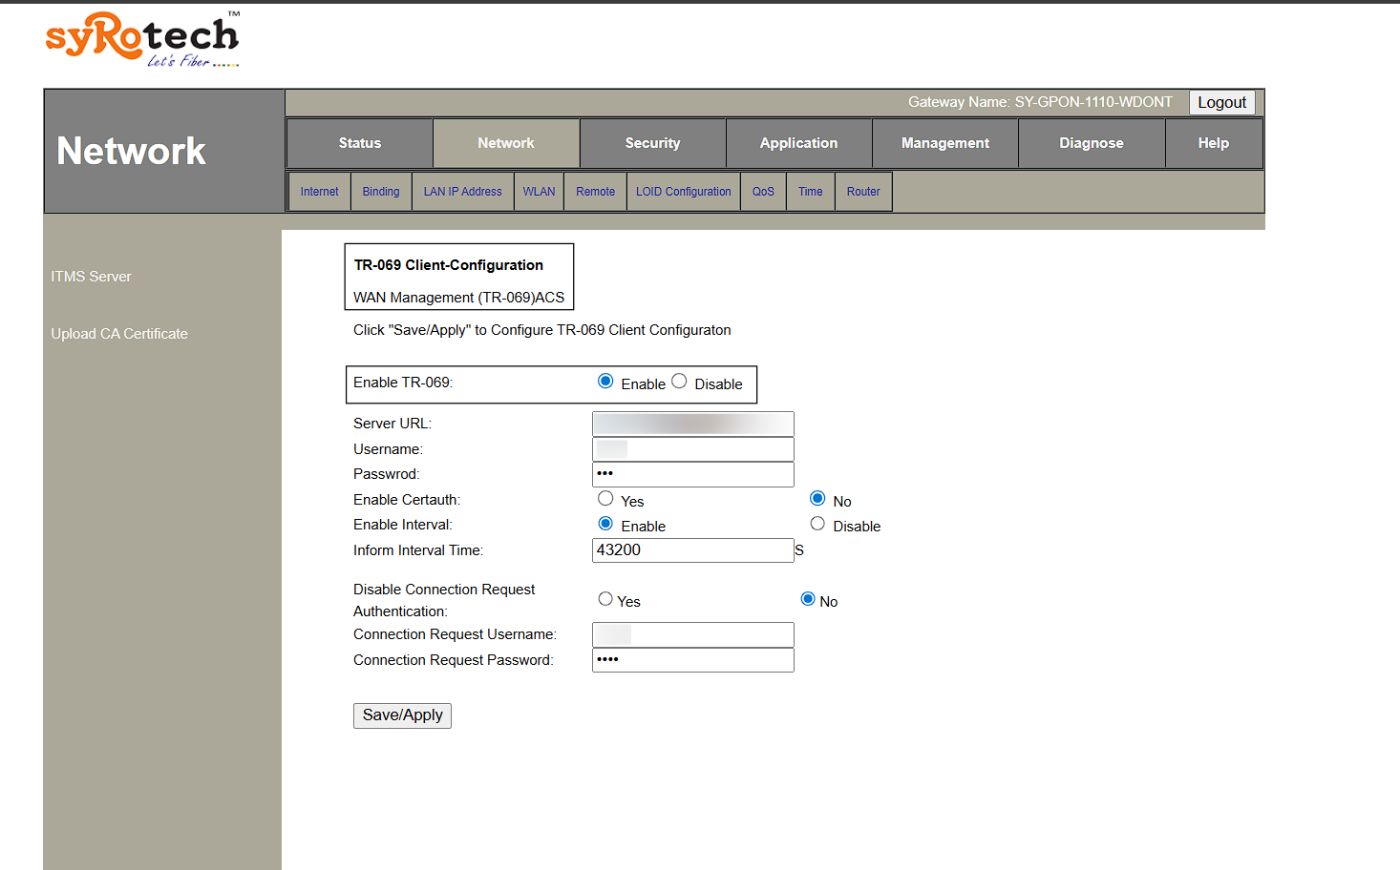The height and width of the screenshot is (870, 1400).
Task: Open the Upload CA Certificate page
Action: (x=119, y=333)
